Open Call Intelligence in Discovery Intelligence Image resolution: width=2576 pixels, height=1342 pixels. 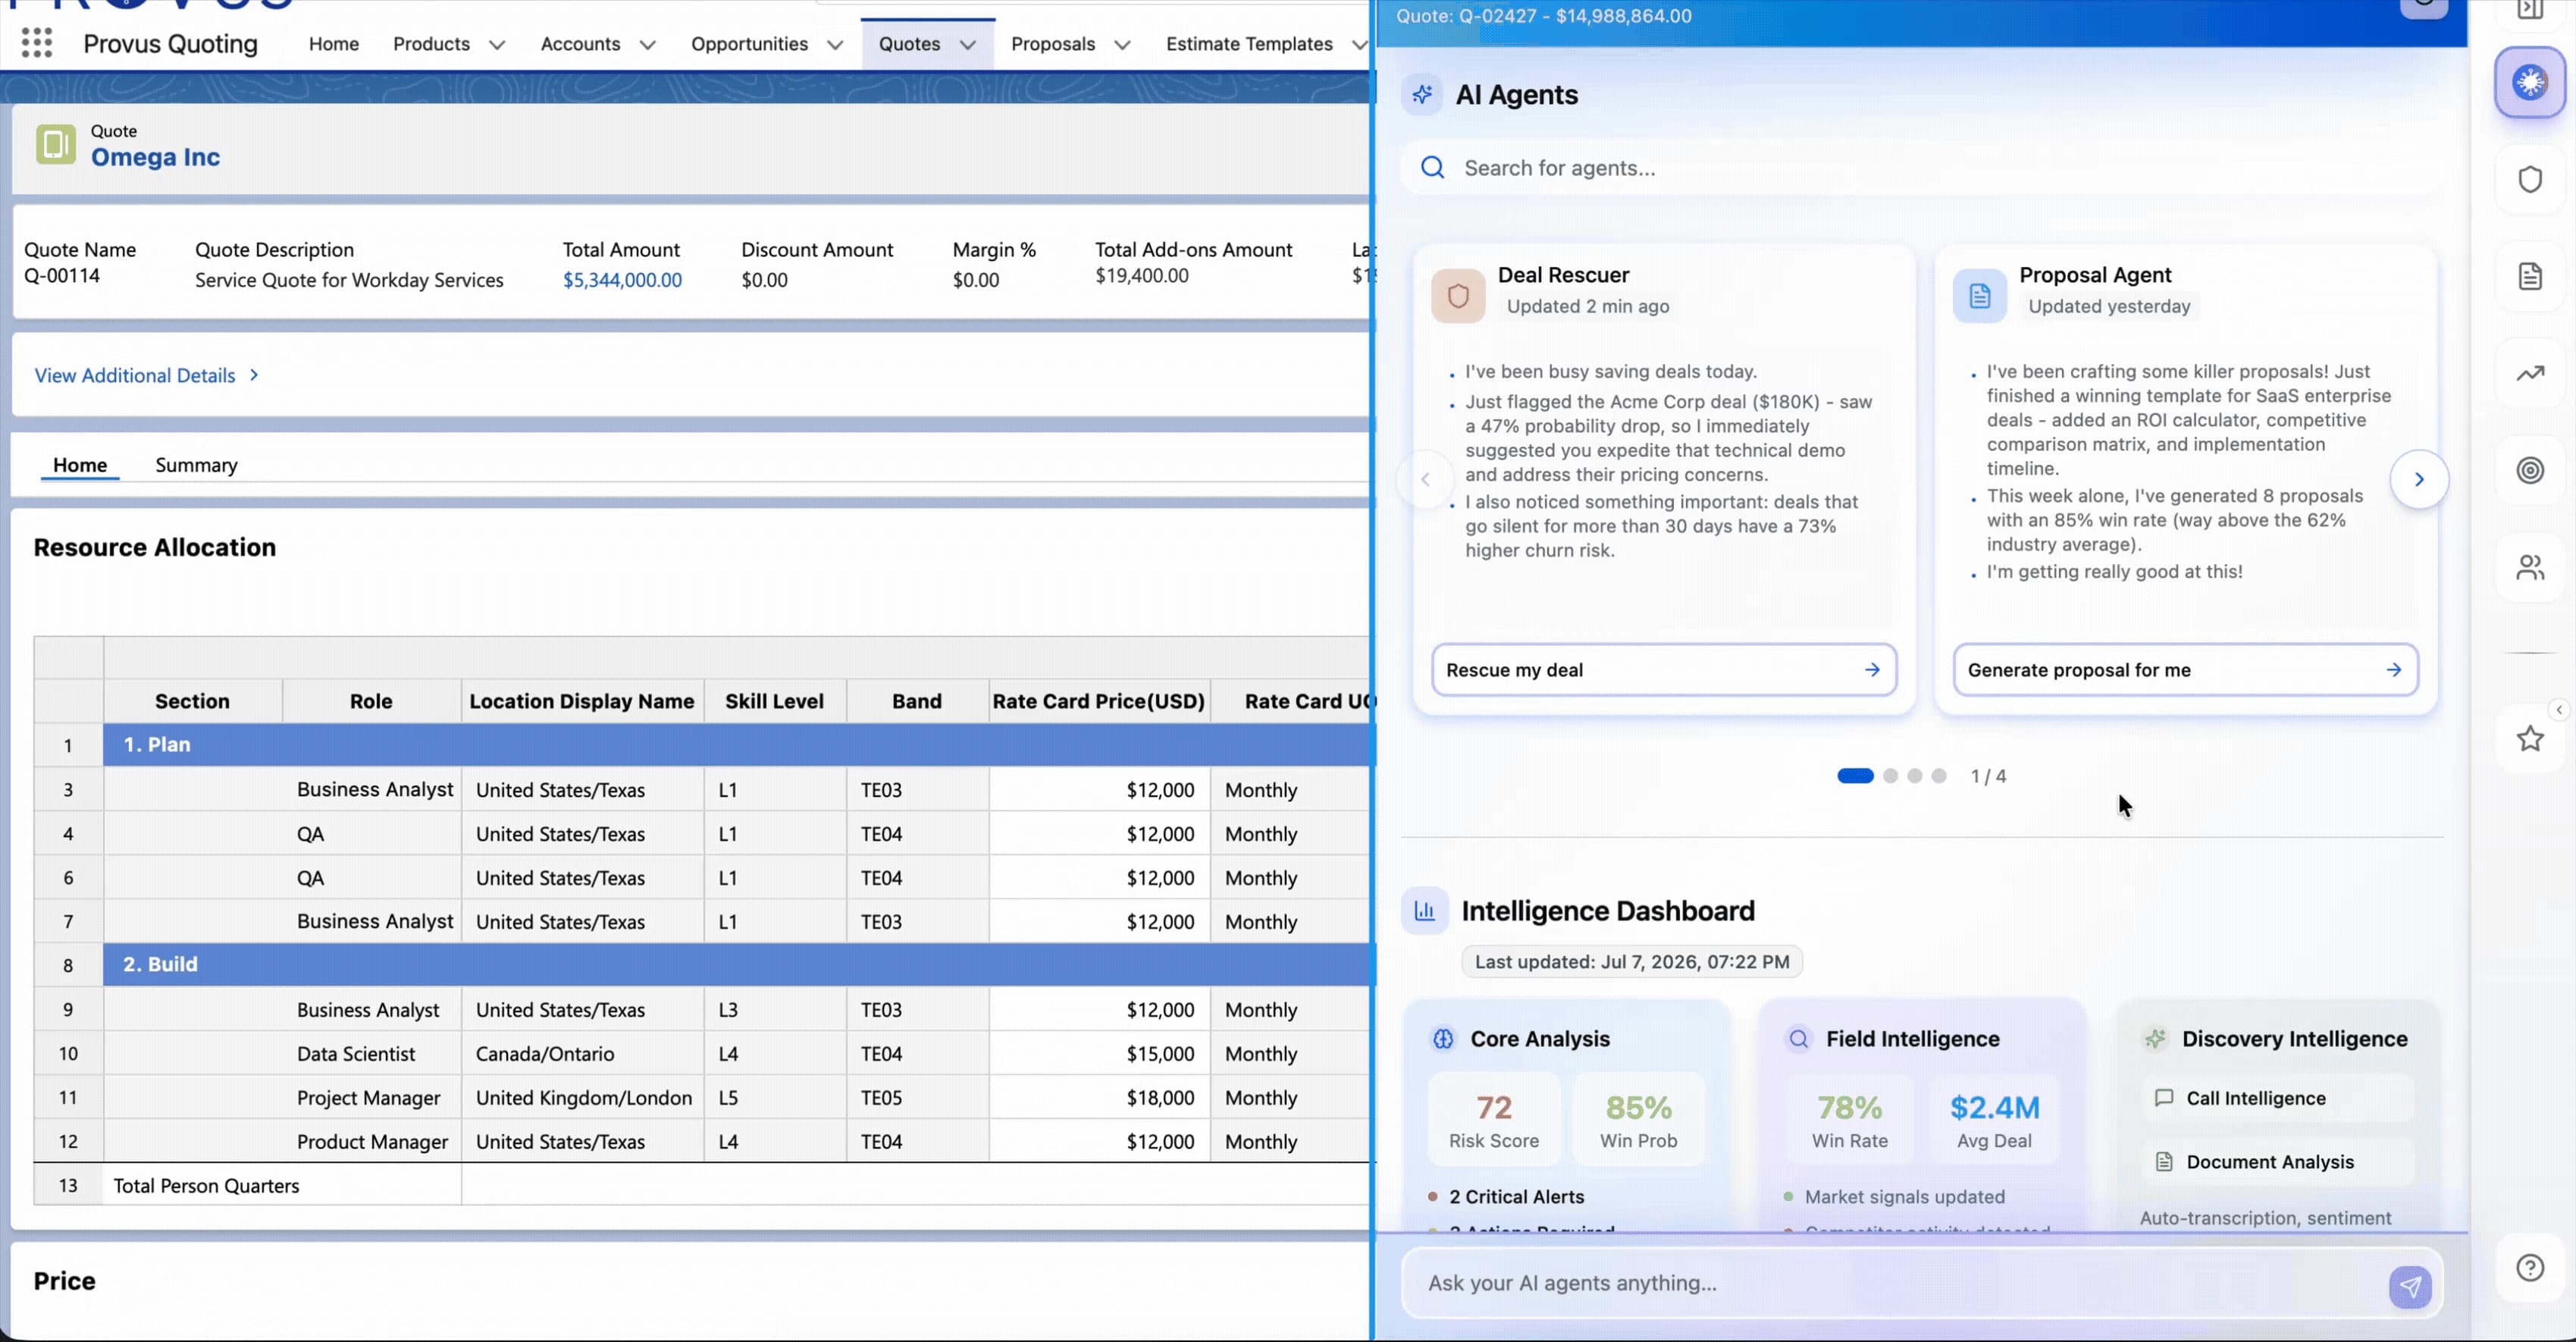[x=2278, y=1098]
